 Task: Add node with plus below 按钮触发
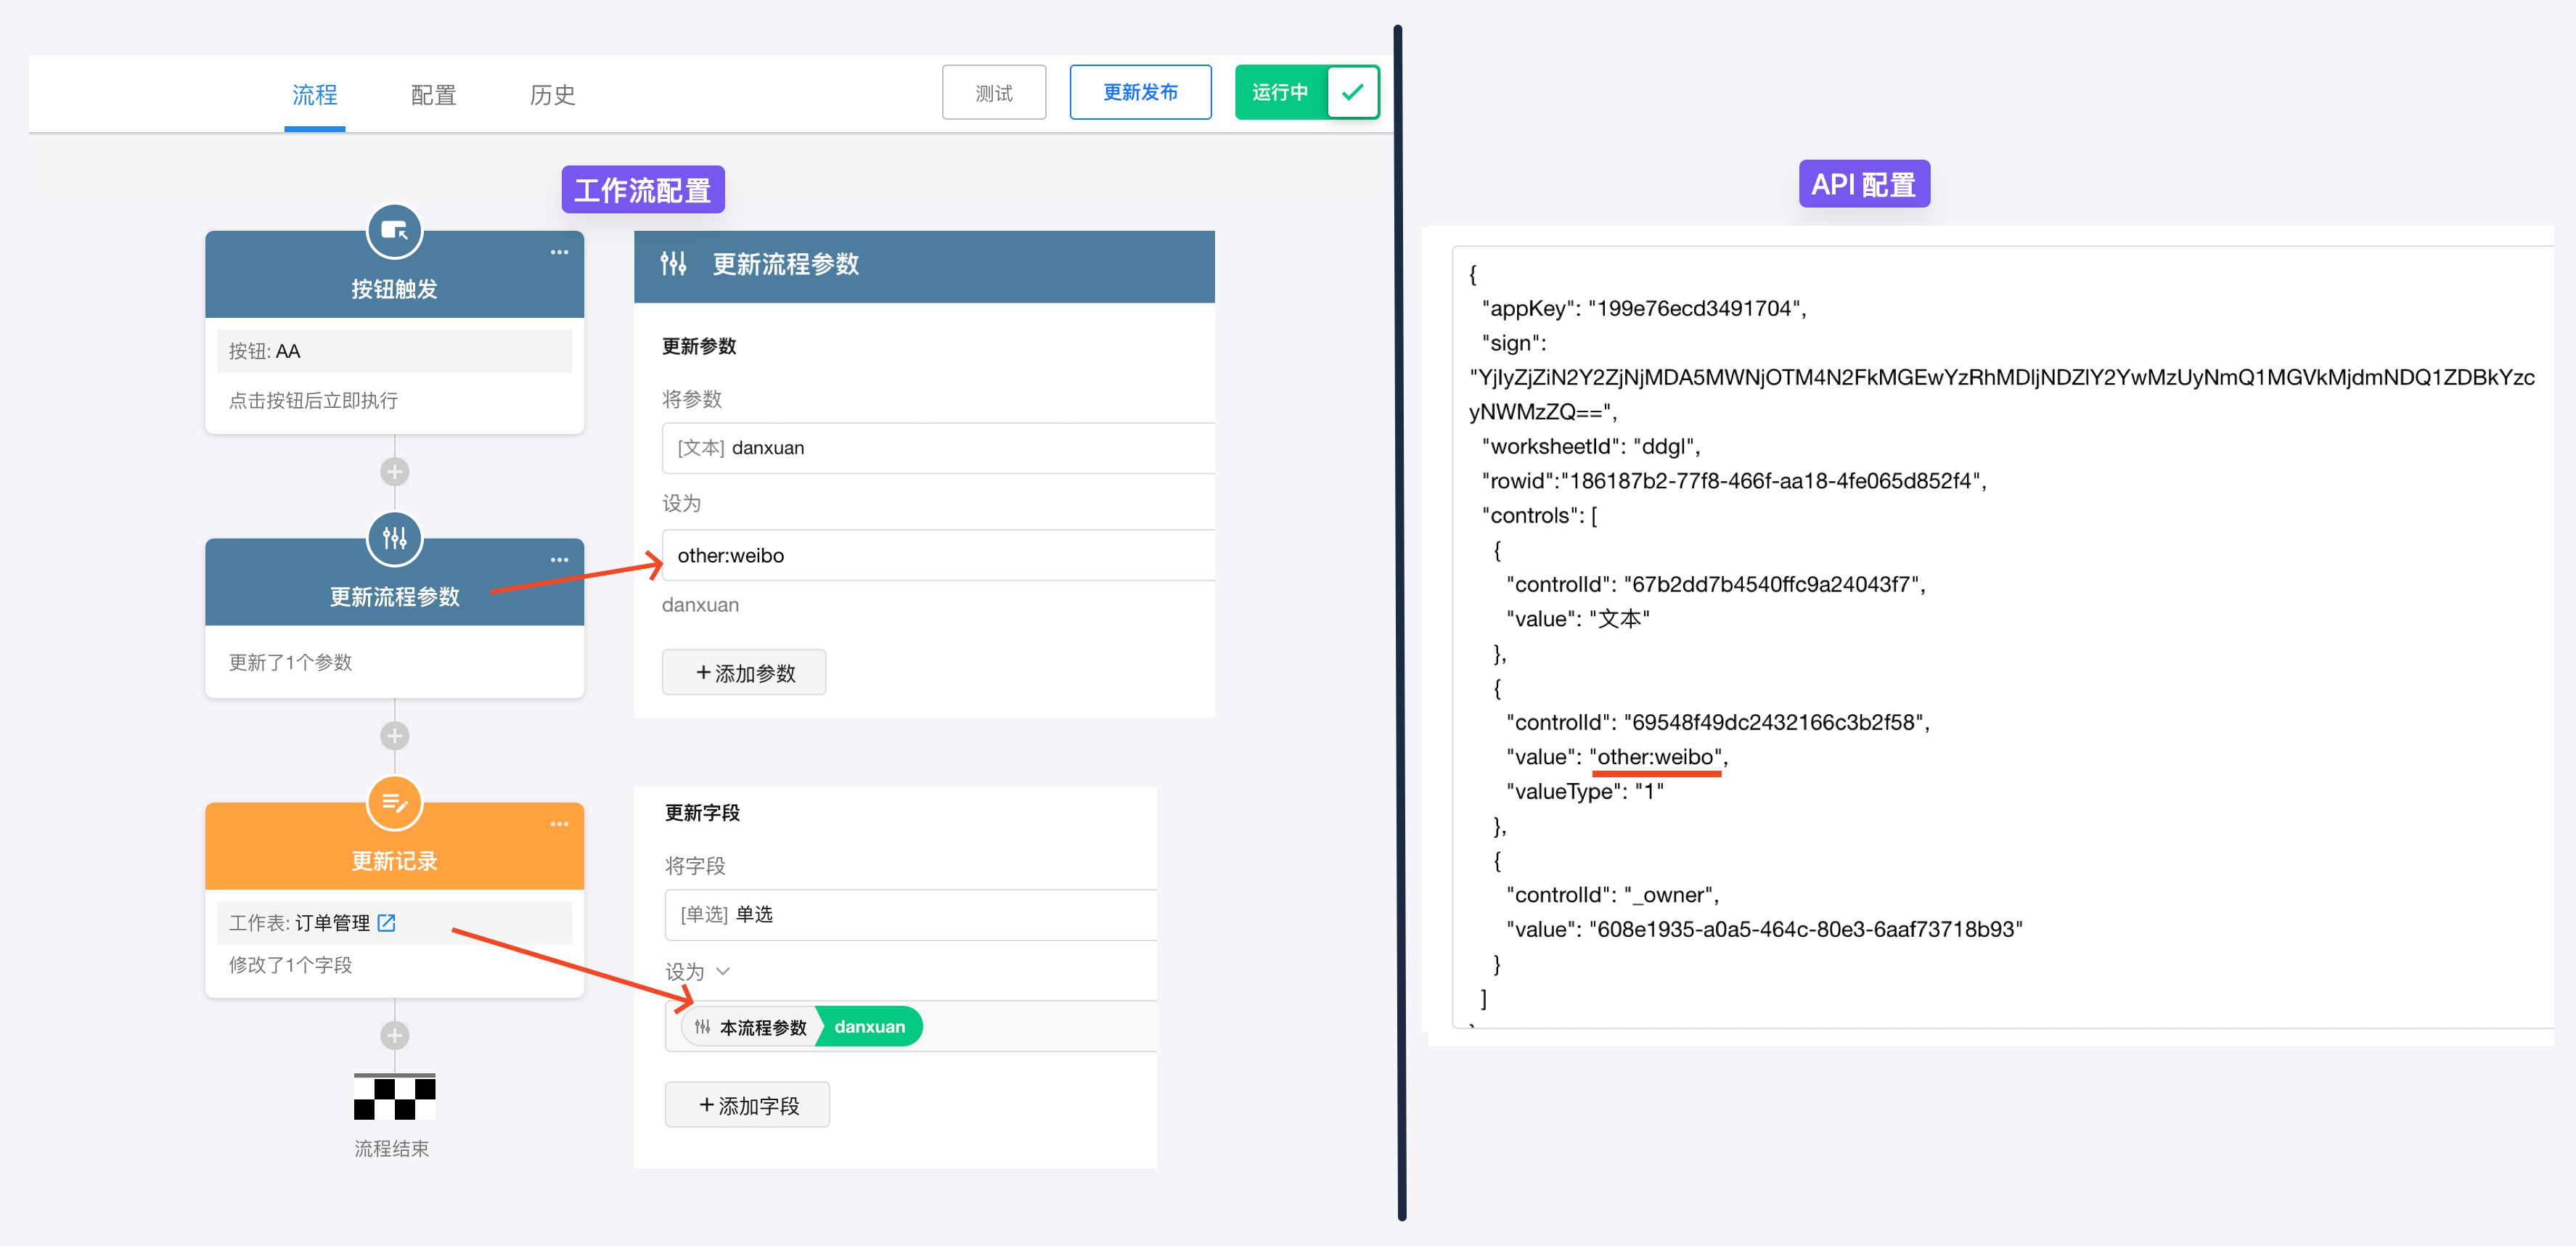click(394, 472)
